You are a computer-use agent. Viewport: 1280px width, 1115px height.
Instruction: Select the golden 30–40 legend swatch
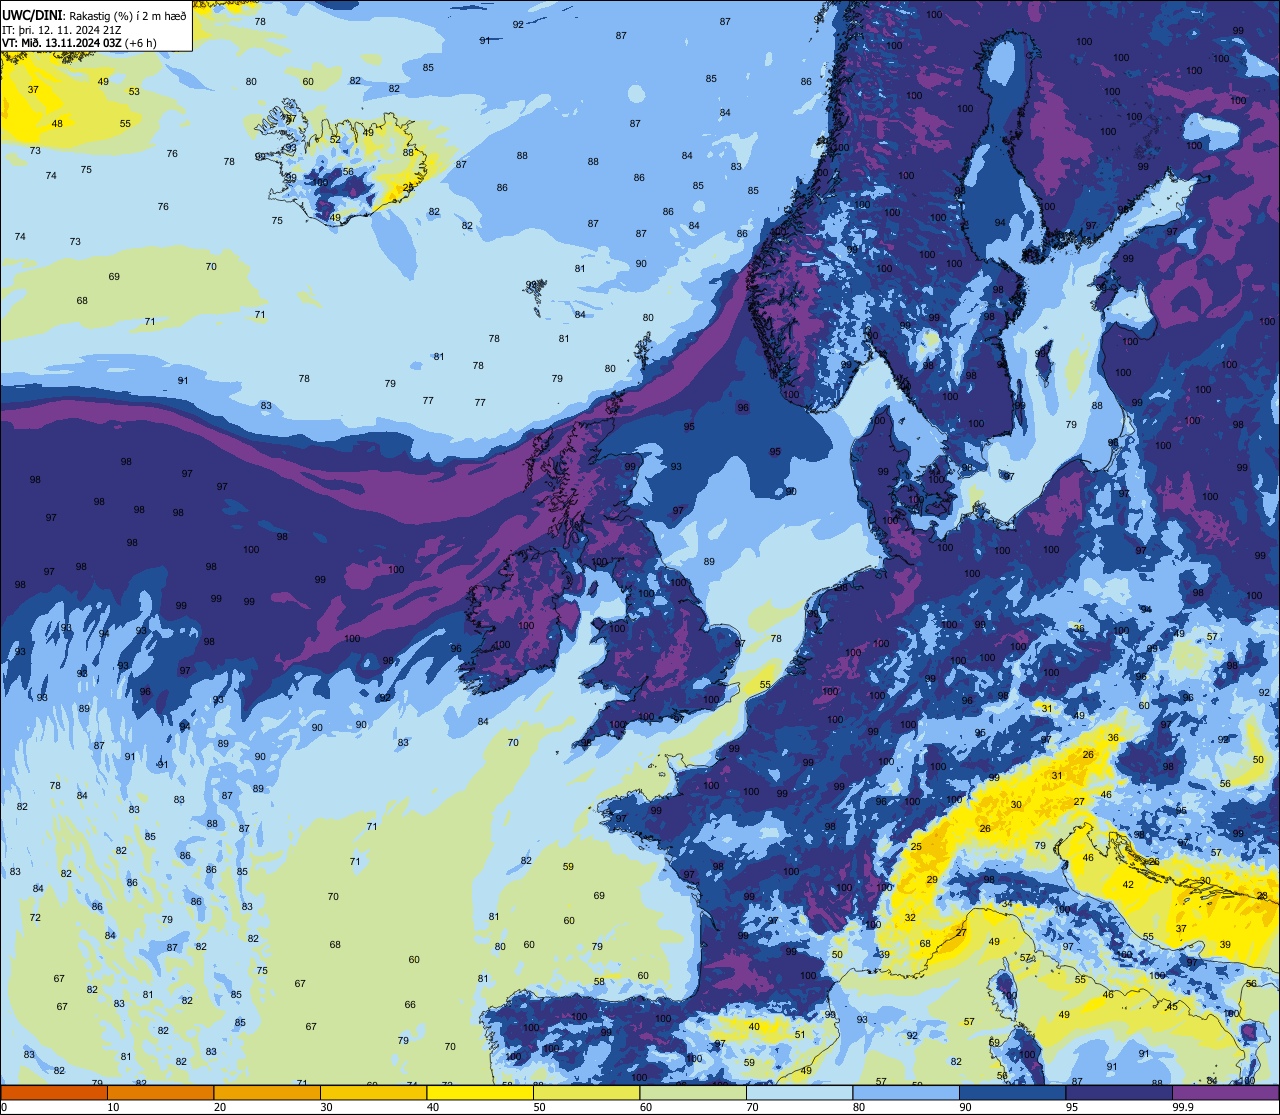(x=373, y=1092)
